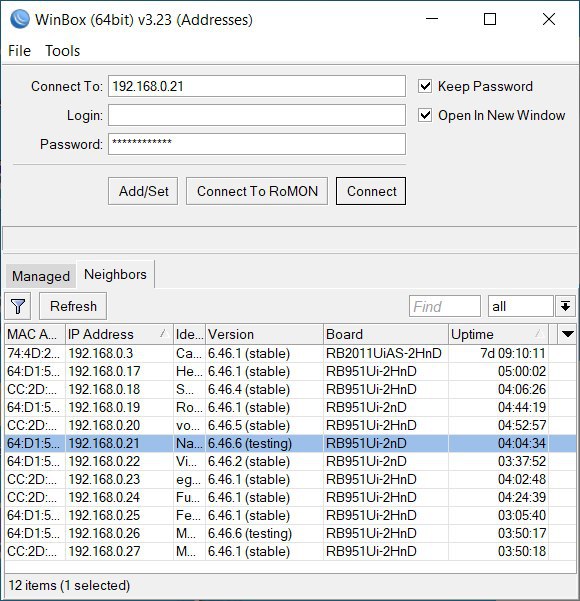
Task: Select the row with IP 192.168.0.3
Action: [x=290, y=353]
